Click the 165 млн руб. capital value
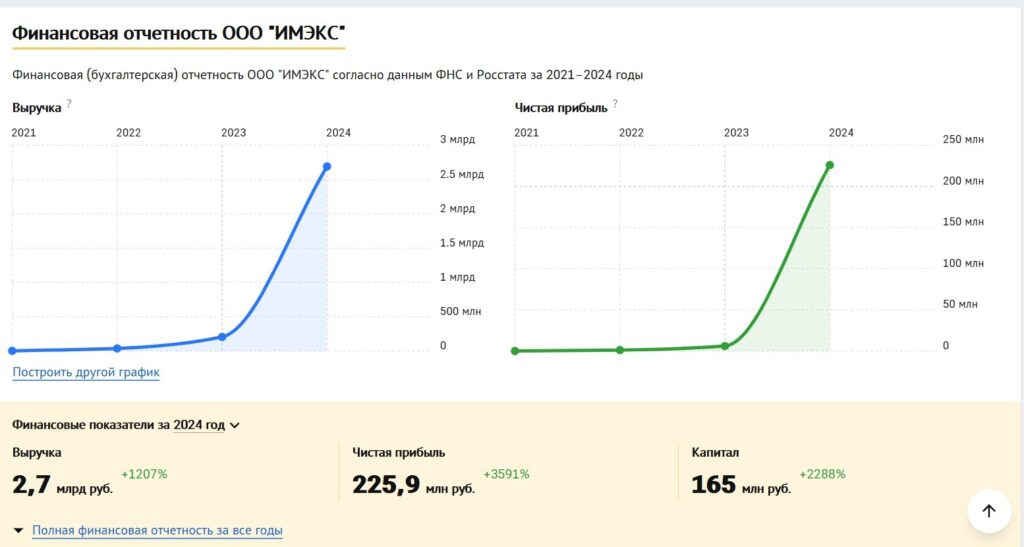 (x=741, y=485)
